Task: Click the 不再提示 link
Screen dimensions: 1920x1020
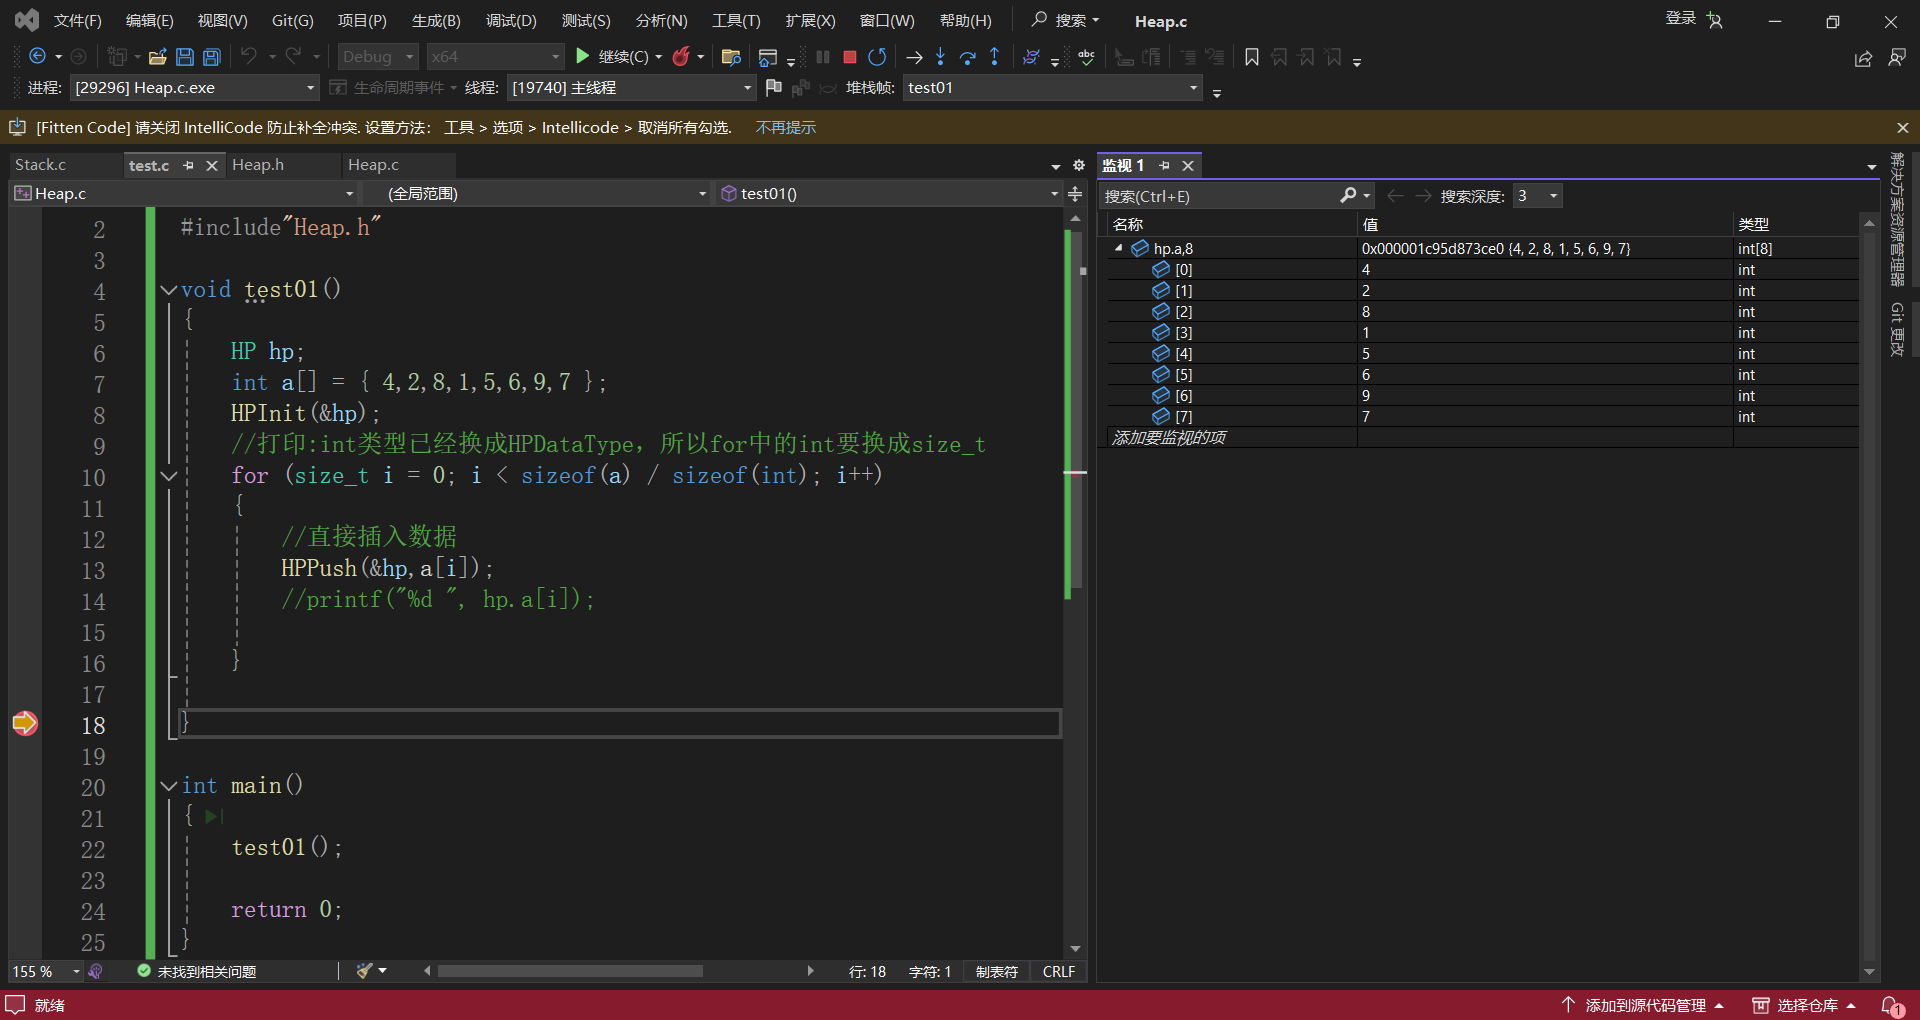Action: pos(786,128)
